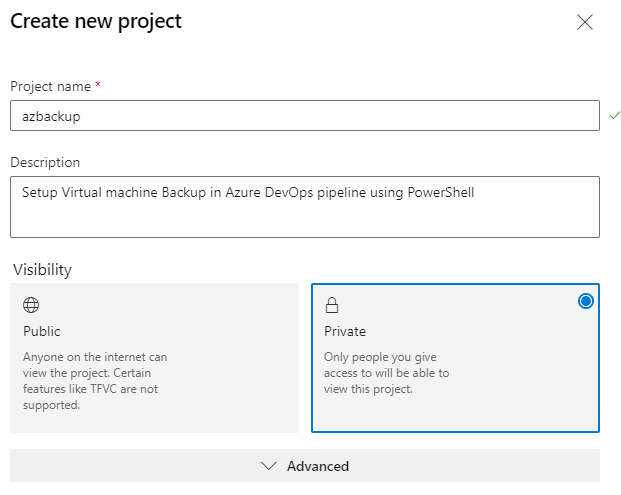Viewport: 621px width, 495px height.
Task: Click the Private access description text
Action: (x=387, y=373)
